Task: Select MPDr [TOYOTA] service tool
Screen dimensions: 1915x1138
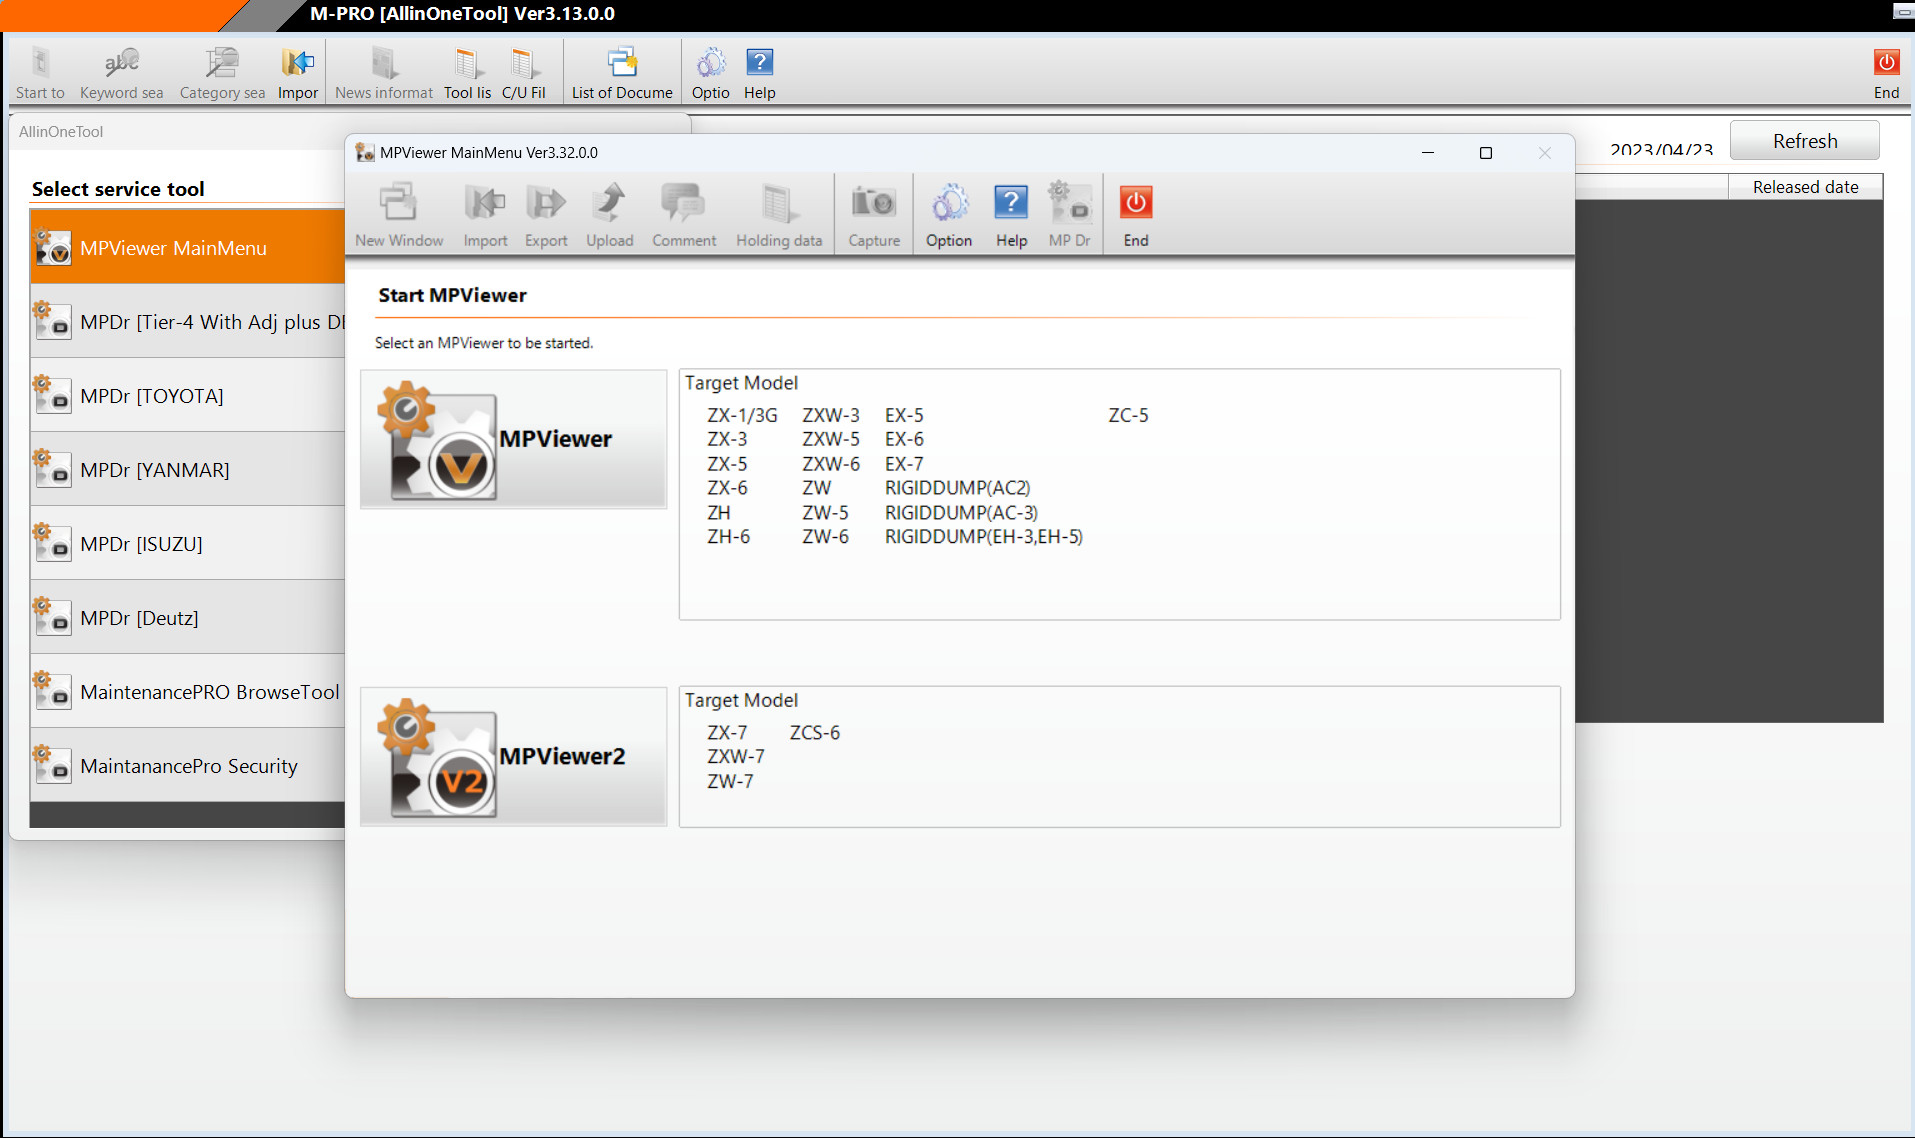Action: 188,396
